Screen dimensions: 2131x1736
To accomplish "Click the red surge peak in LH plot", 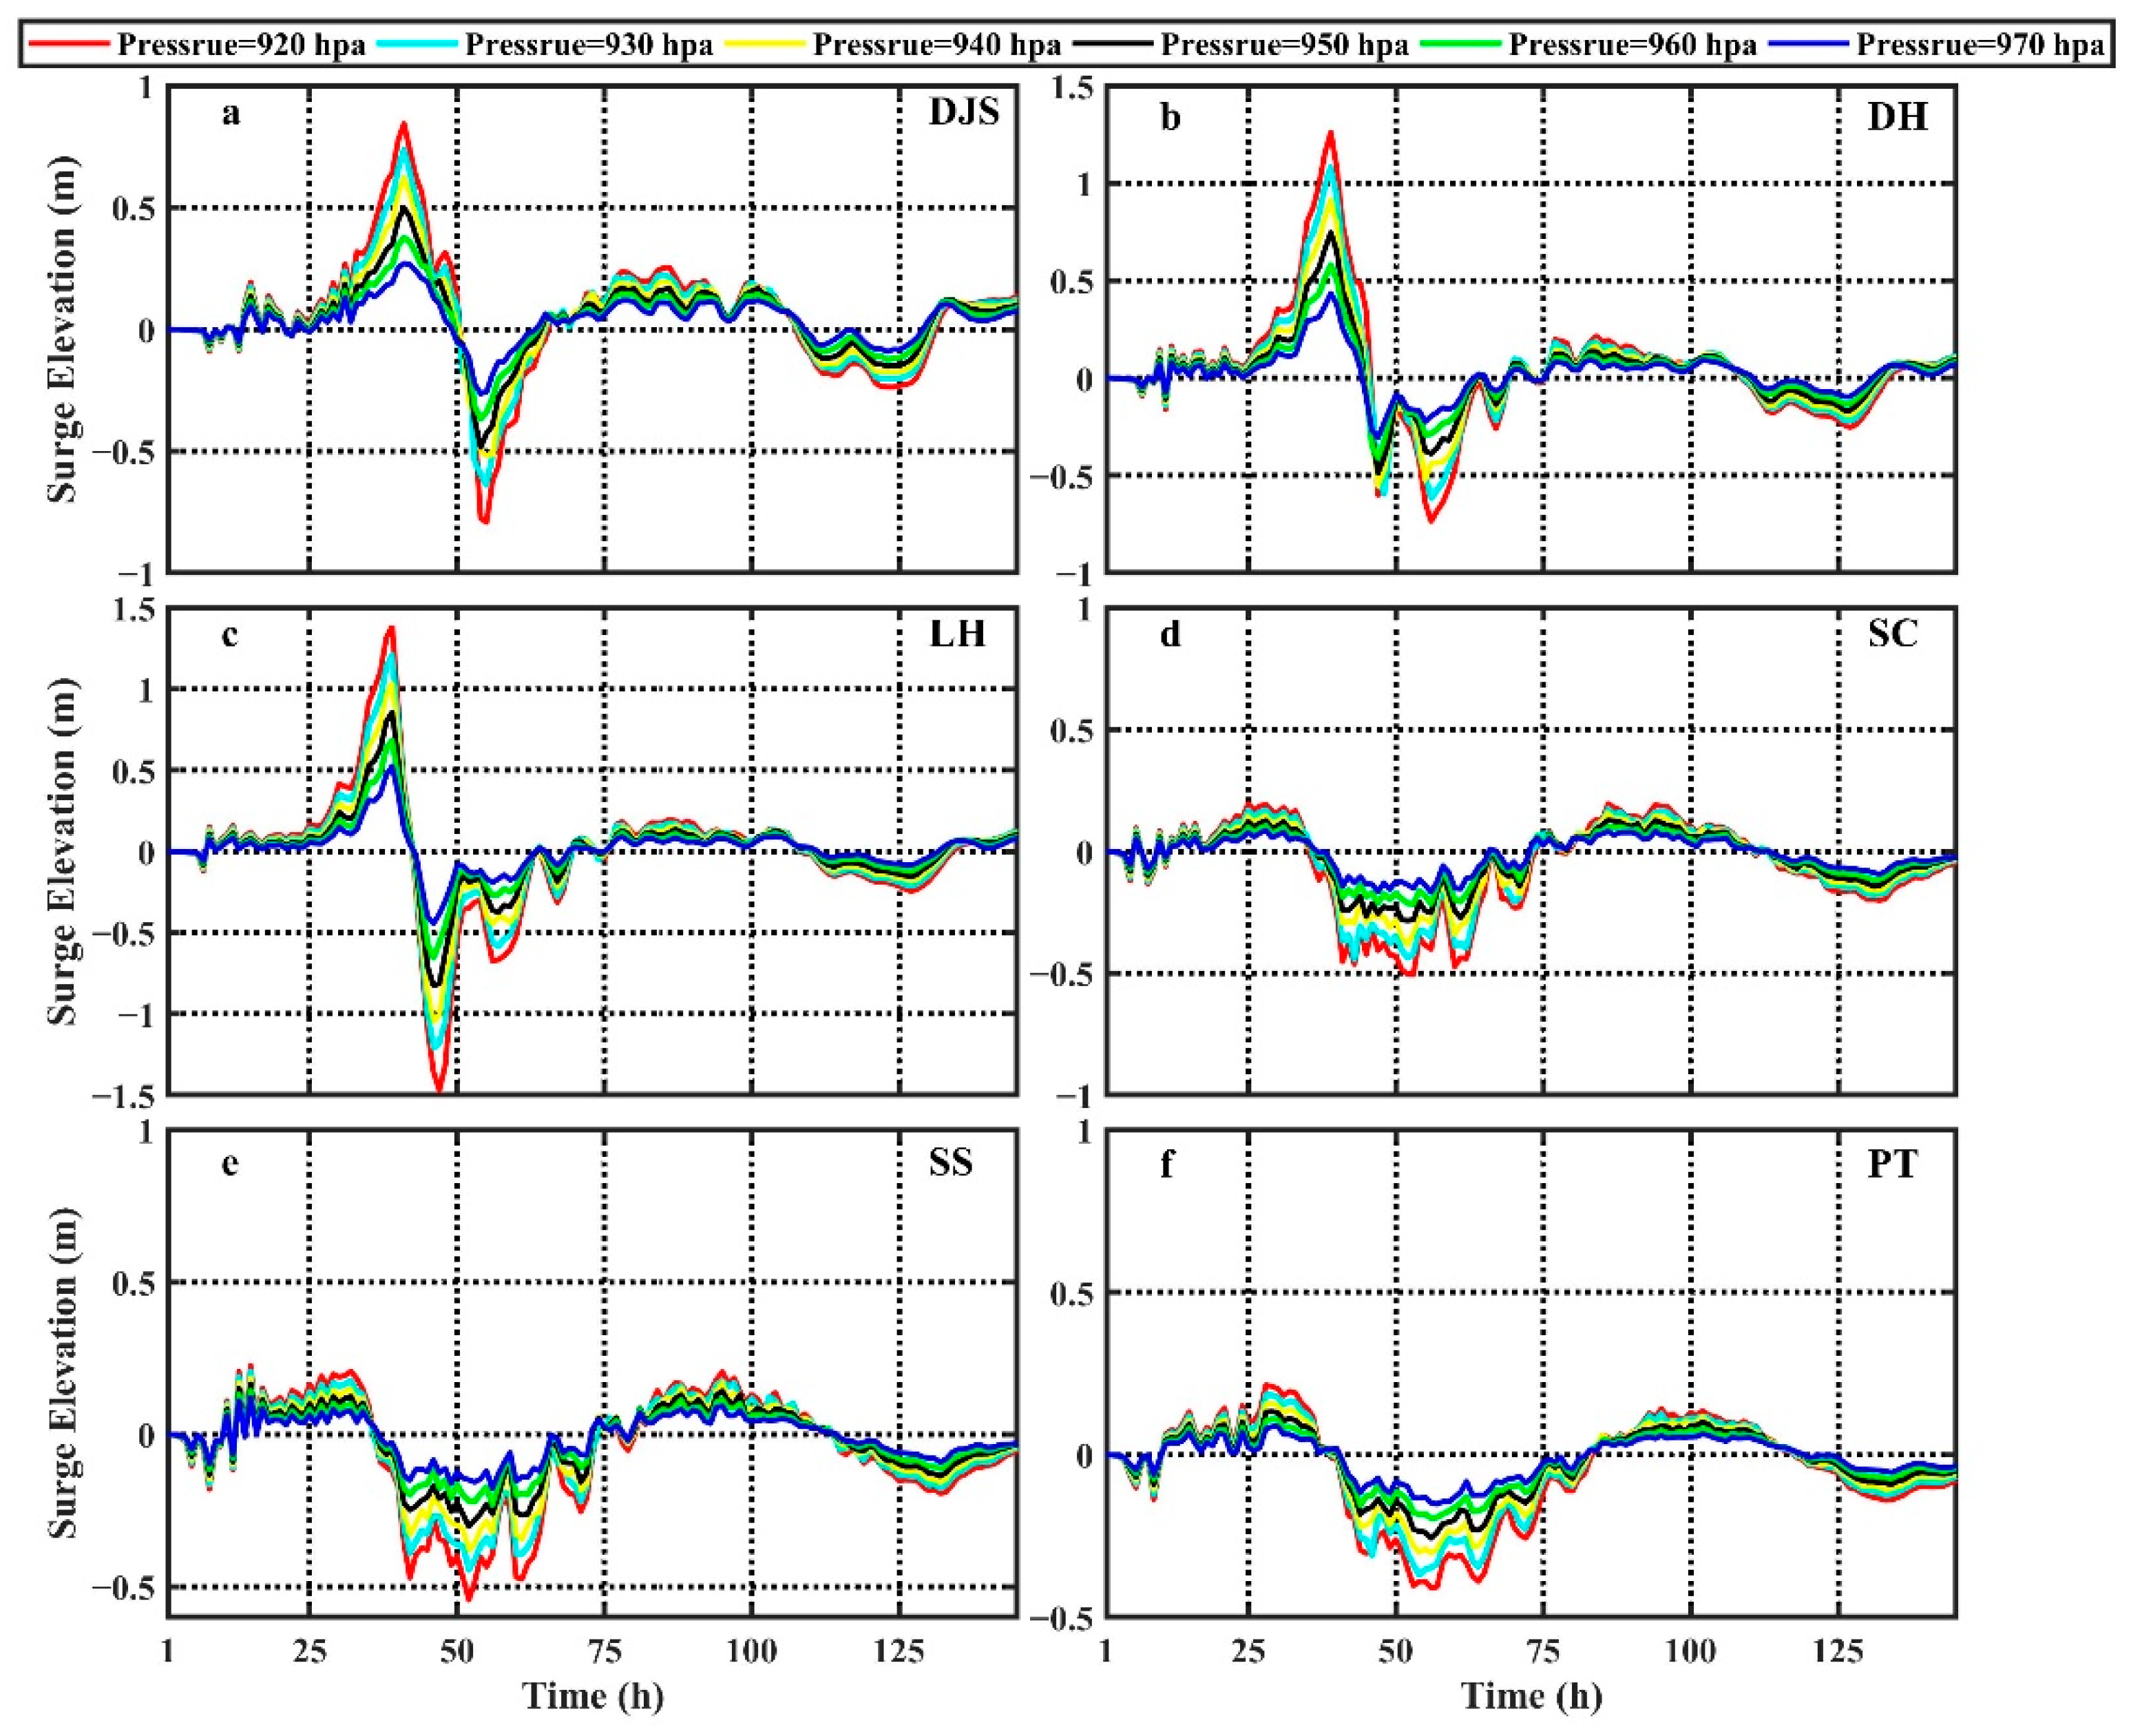I will pyautogui.click(x=392, y=629).
